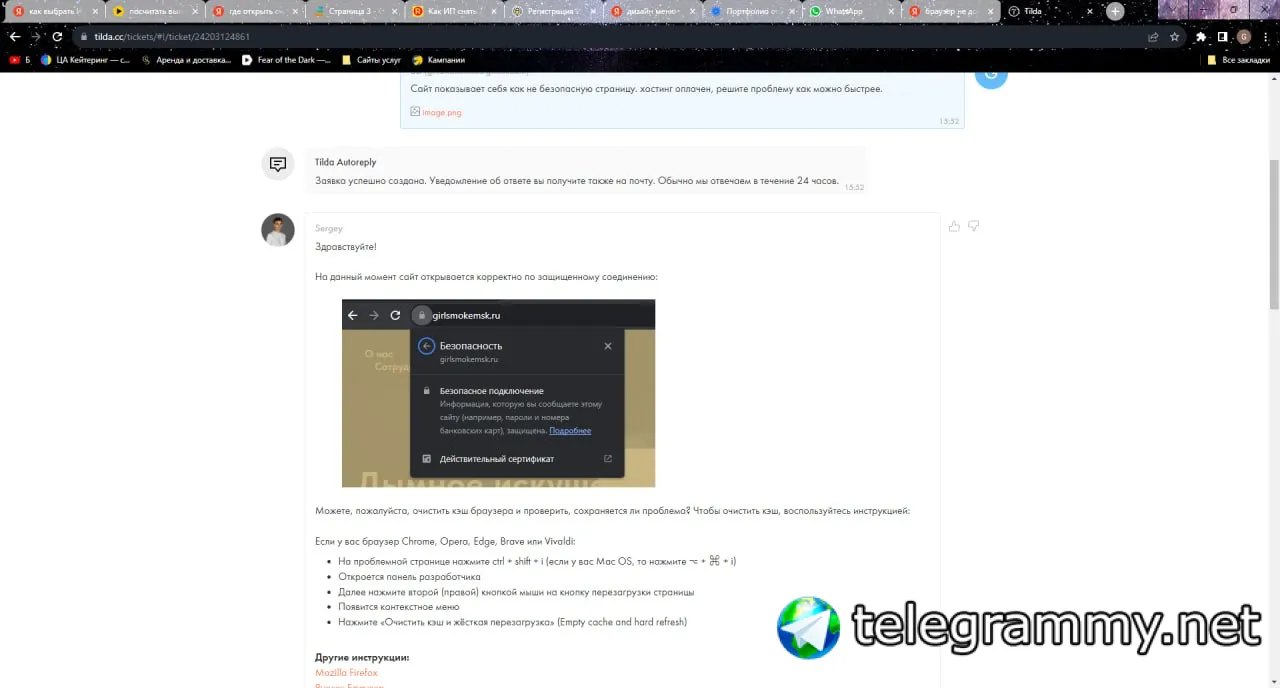Switch to the WhatsApp tab
Screen dimensions: 1280x688
tap(851, 12)
